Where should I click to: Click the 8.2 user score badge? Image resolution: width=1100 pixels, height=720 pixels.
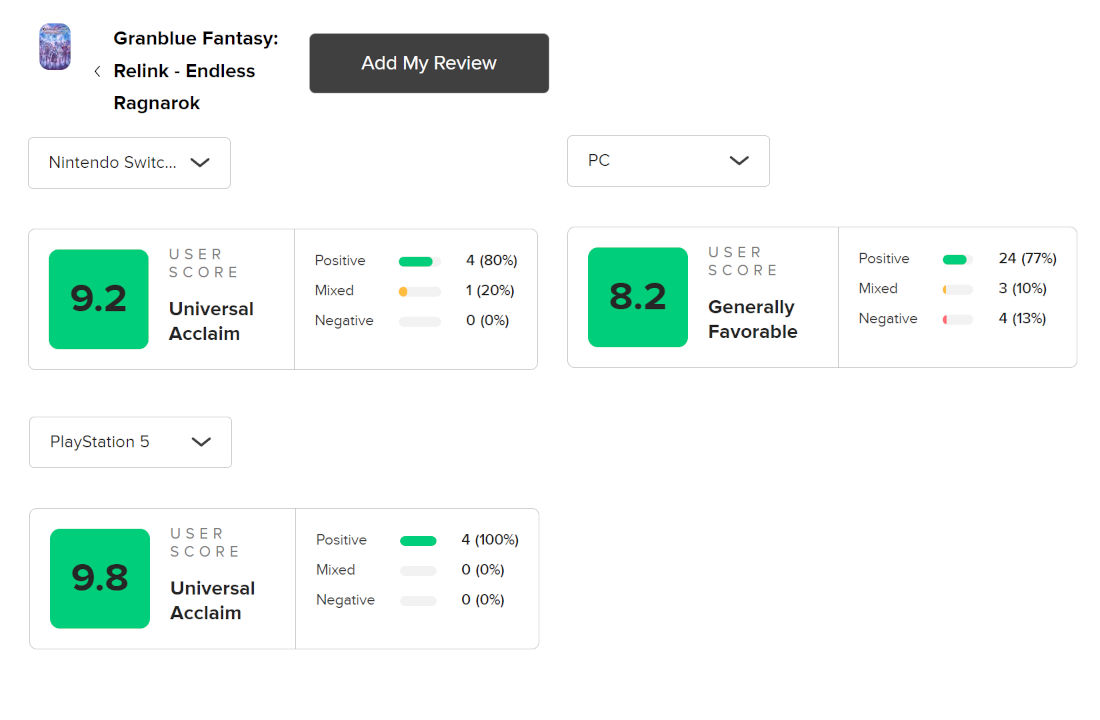(x=638, y=297)
